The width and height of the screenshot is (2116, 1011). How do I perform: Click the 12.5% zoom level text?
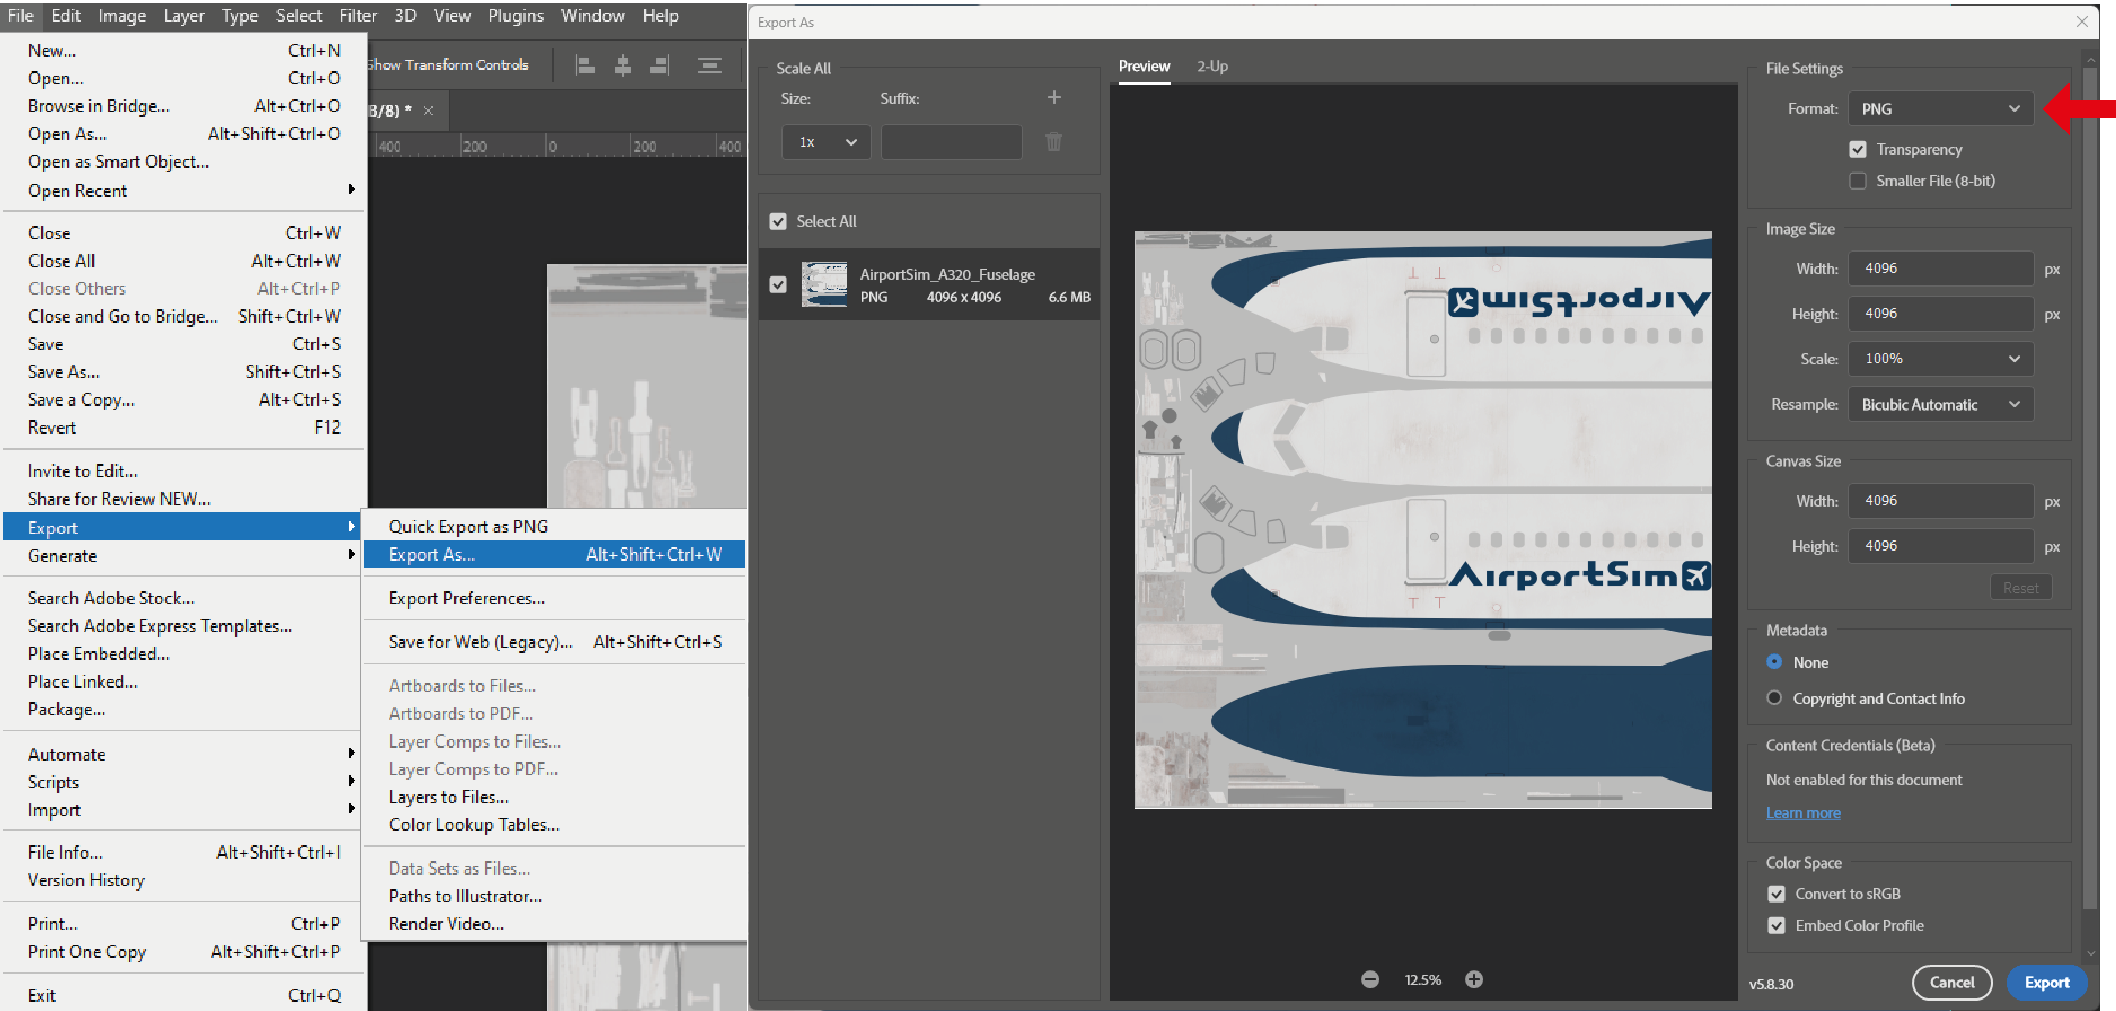1422,980
